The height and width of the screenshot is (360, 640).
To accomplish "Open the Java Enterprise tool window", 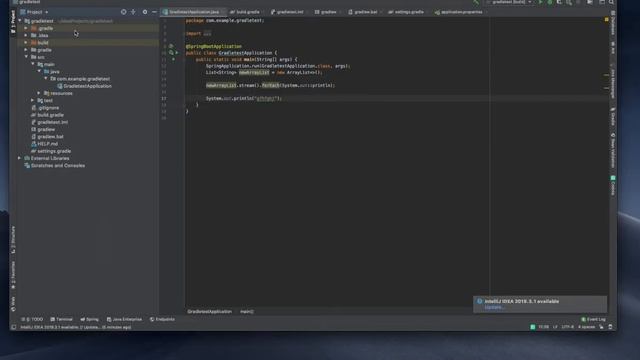I will click(124, 319).
